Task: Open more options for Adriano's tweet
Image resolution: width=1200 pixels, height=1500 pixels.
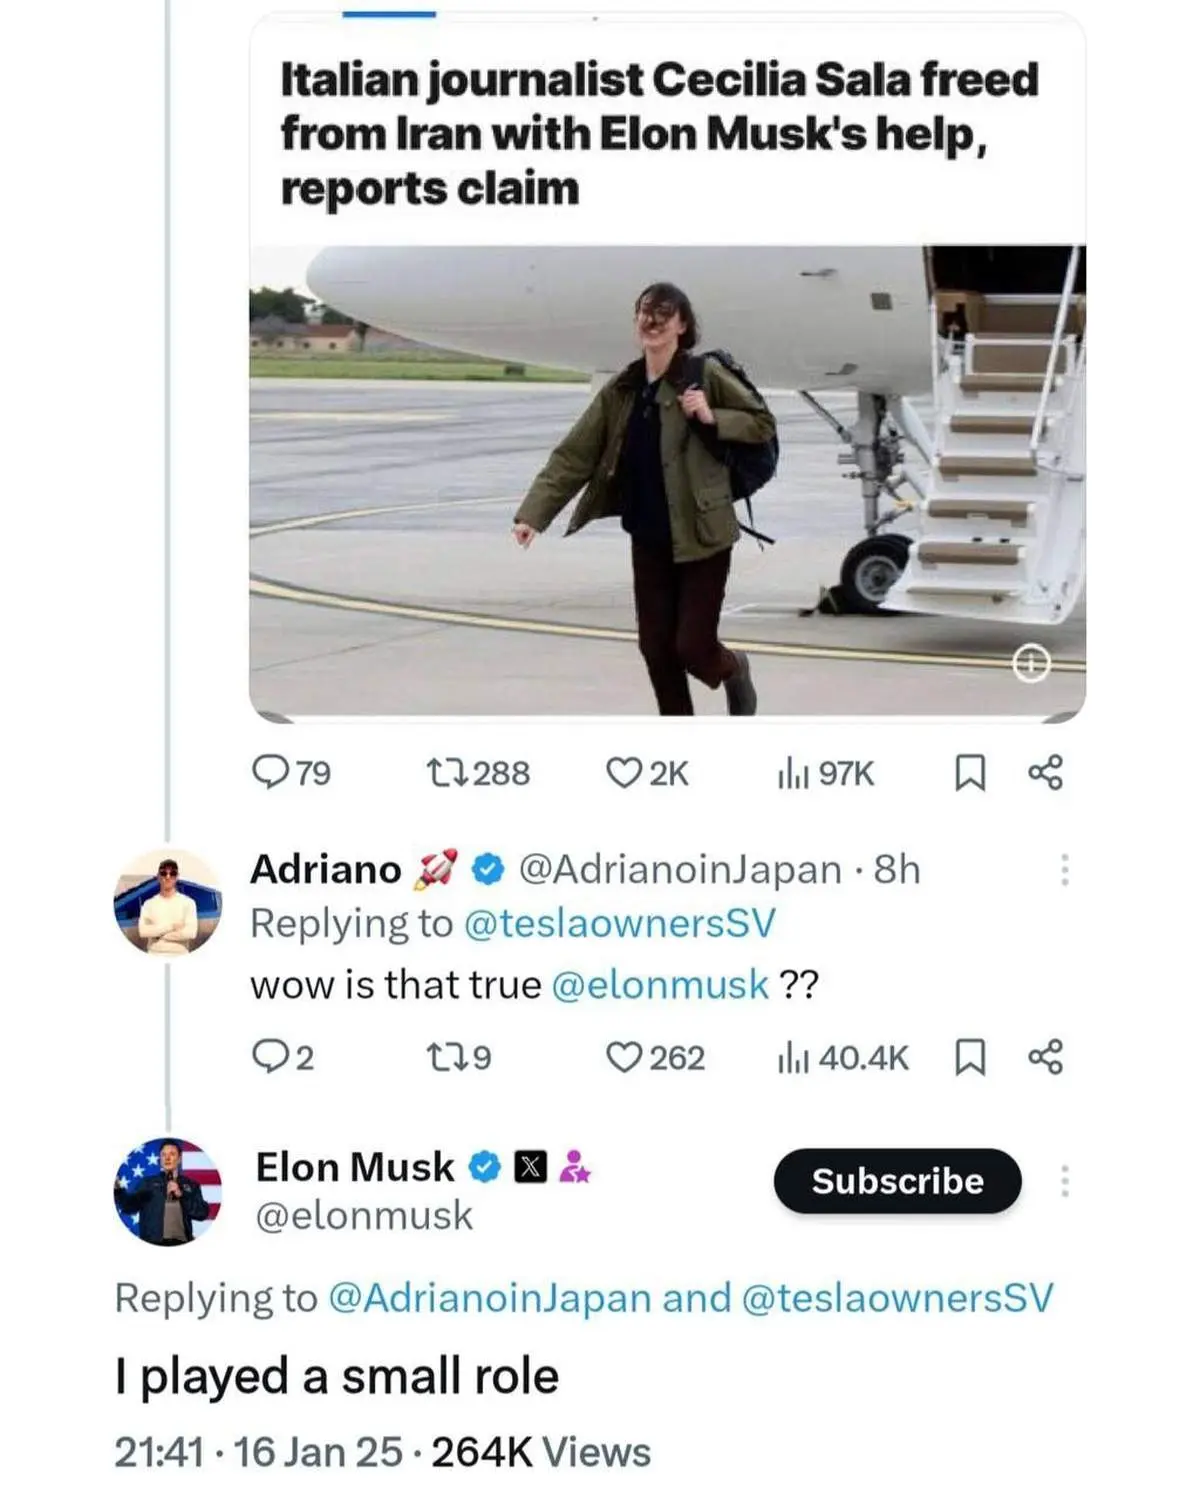Action: pyautogui.click(x=1064, y=870)
